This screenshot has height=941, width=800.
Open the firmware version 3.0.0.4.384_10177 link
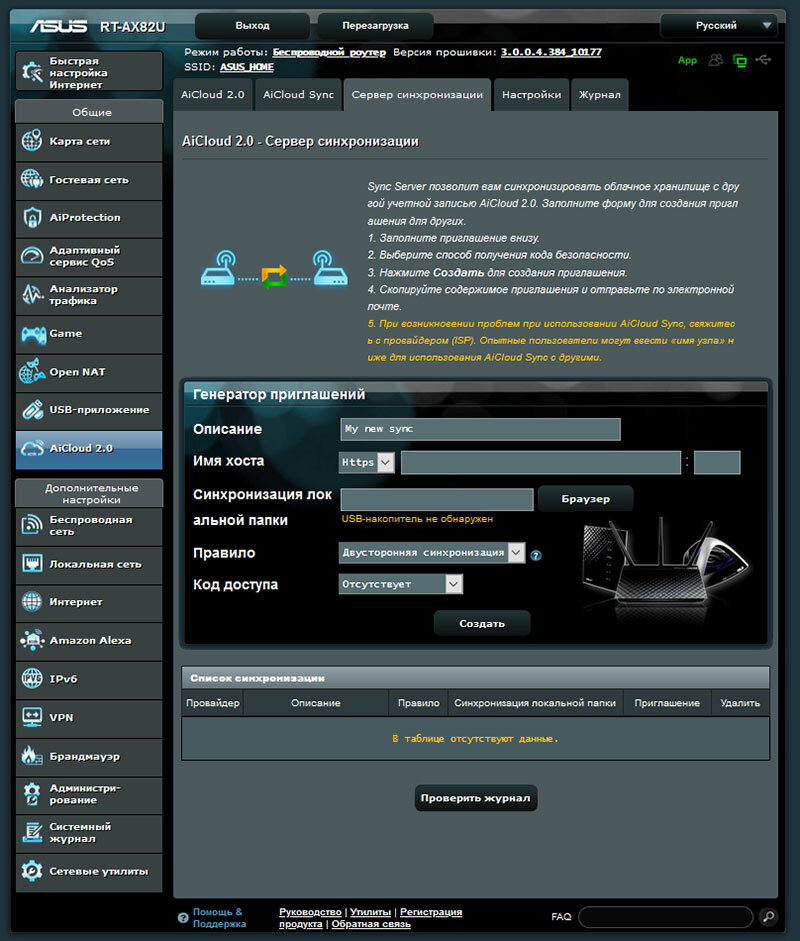click(x=551, y=52)
